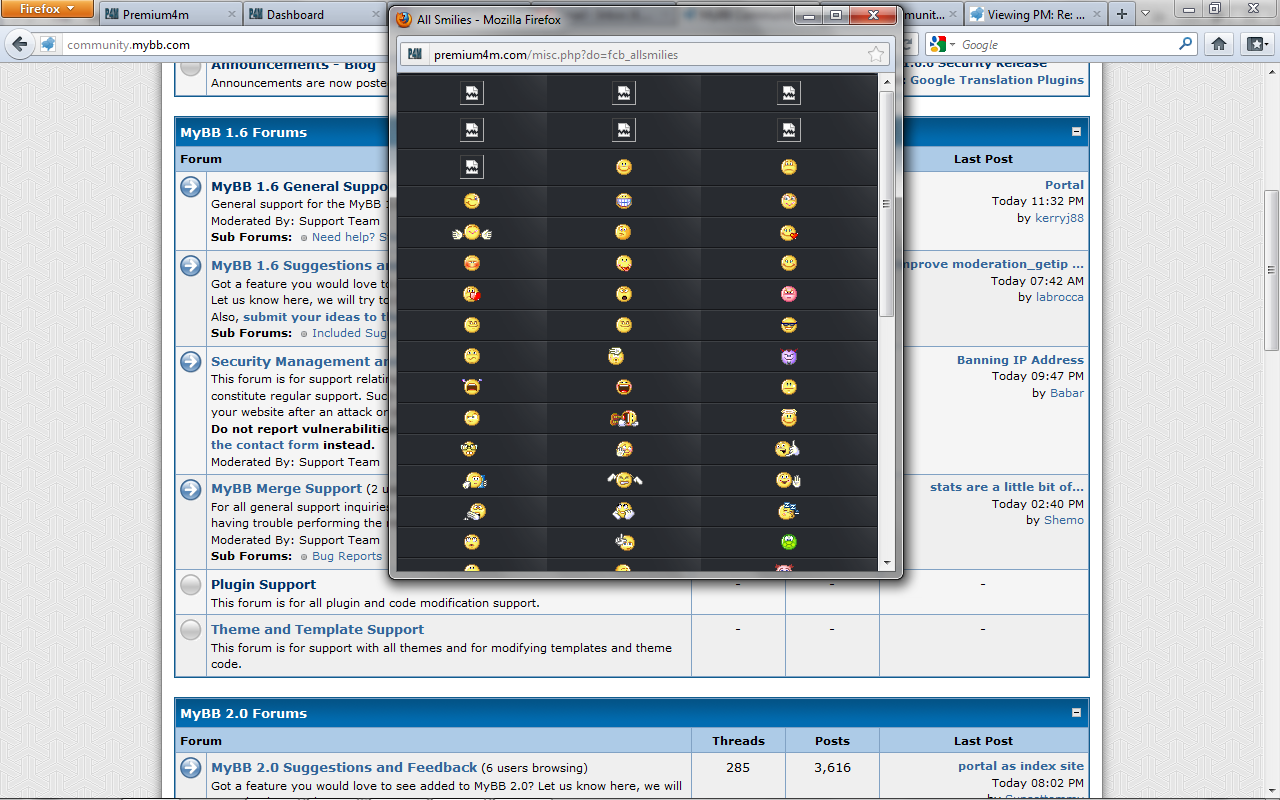Image resolution: width=1280 pixels, height=800 pixels.
Task: Pick the green sick smiley
Action: 789,542
